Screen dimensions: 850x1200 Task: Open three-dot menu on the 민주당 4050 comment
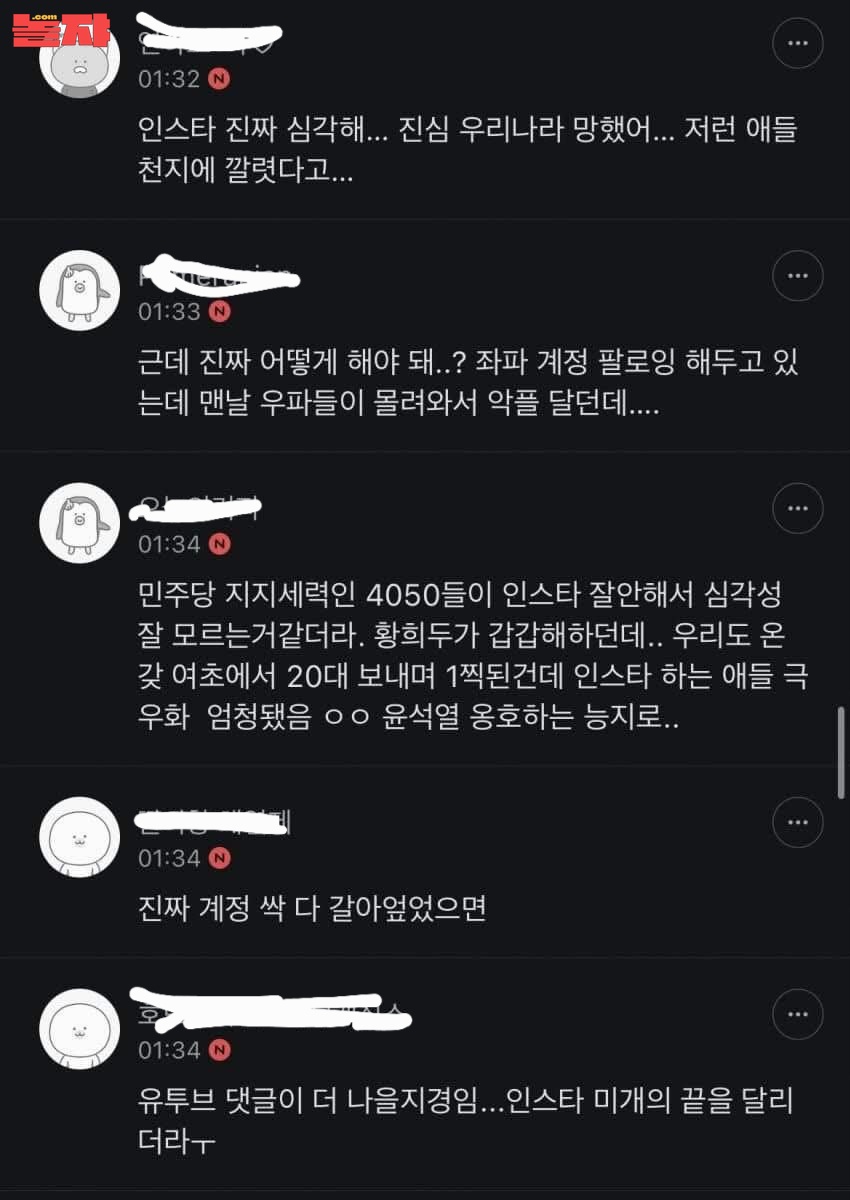798,509
